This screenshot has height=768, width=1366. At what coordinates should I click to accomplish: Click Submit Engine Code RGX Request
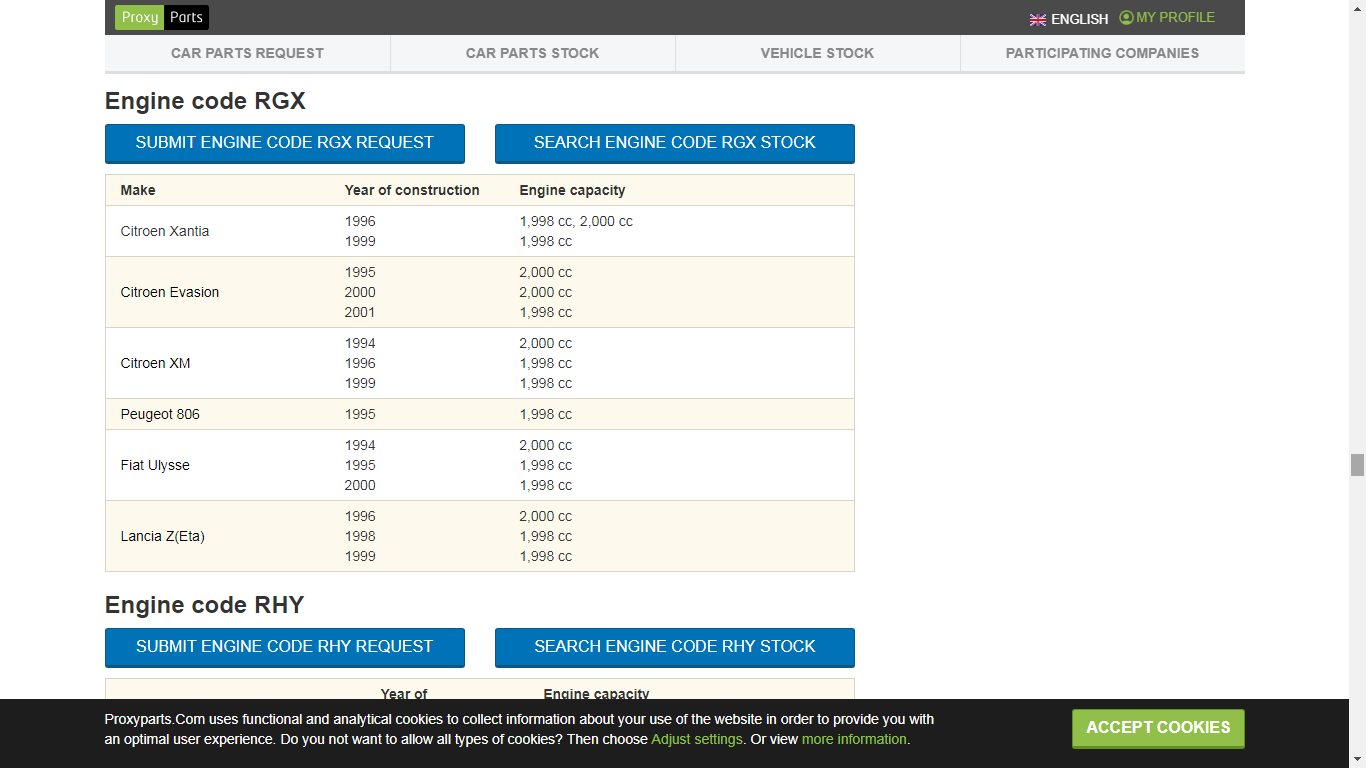point(285,143)
